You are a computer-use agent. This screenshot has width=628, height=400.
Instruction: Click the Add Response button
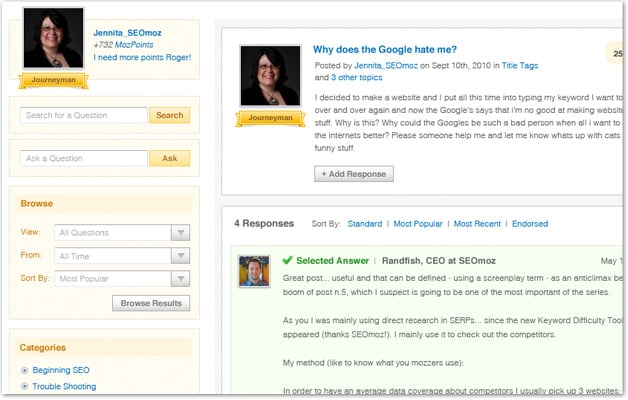(354, 174)
